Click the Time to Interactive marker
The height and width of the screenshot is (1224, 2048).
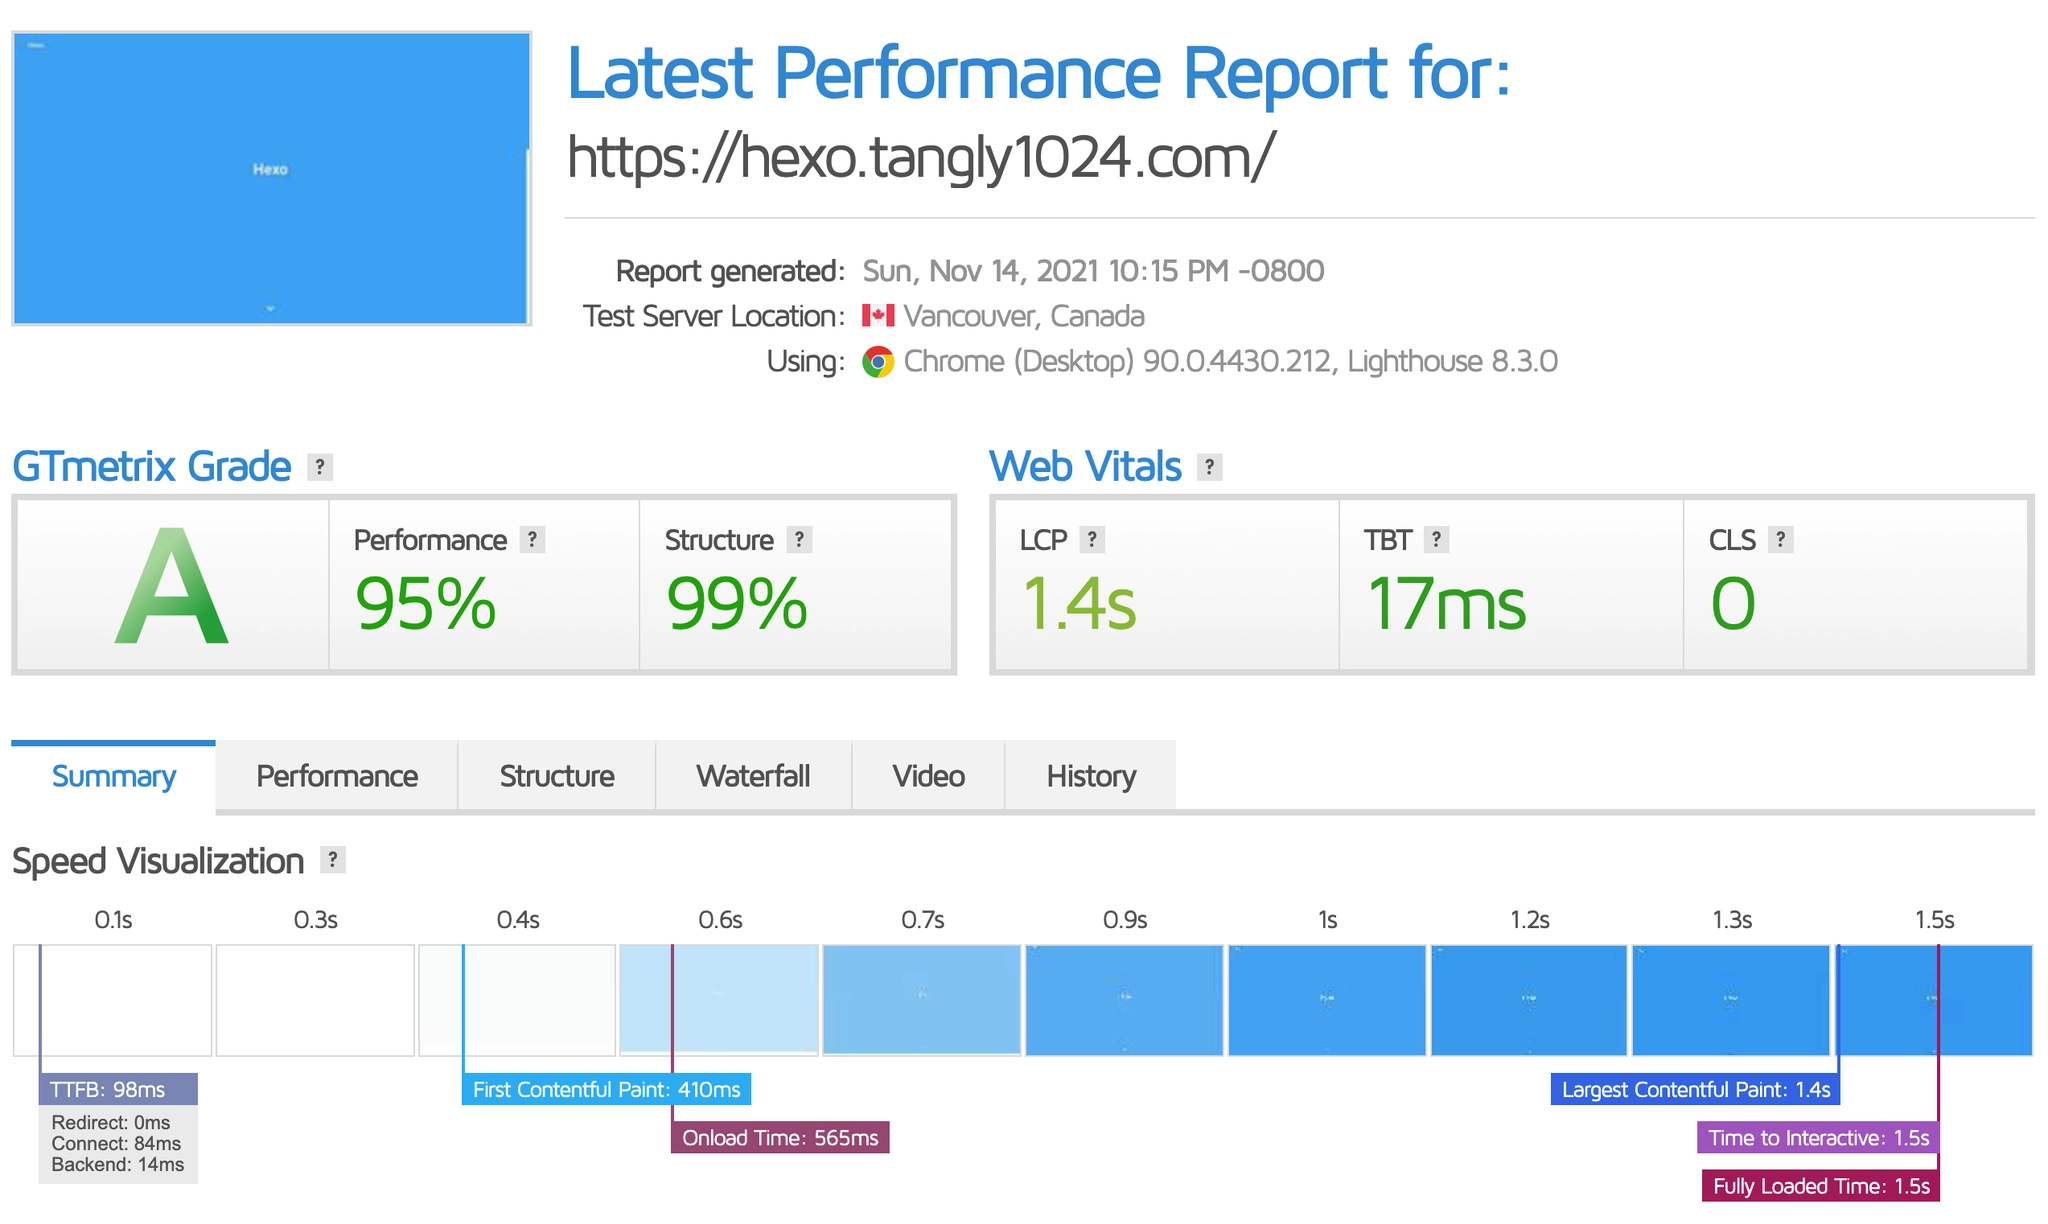click(x=1818, y=1138)
